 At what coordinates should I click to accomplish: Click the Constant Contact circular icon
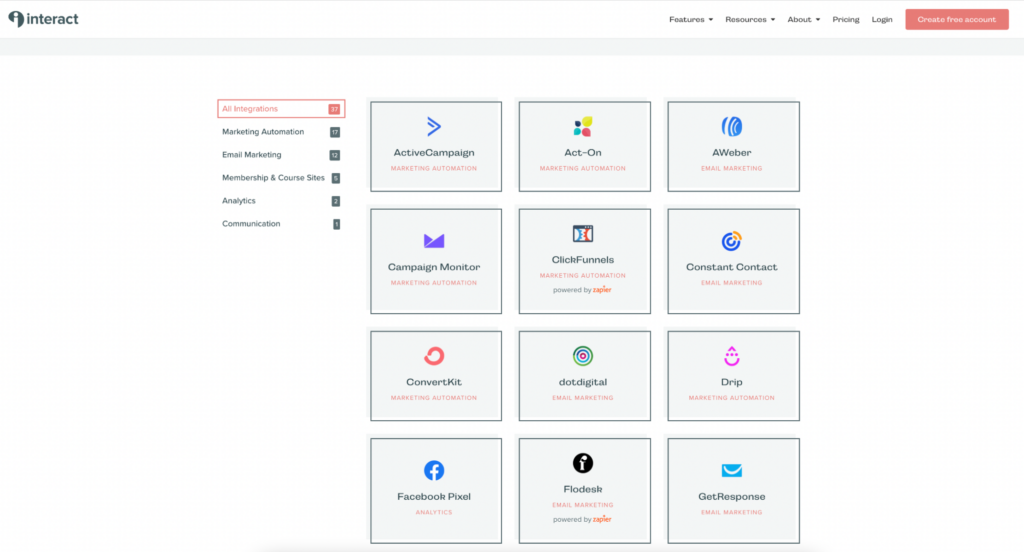731,241
